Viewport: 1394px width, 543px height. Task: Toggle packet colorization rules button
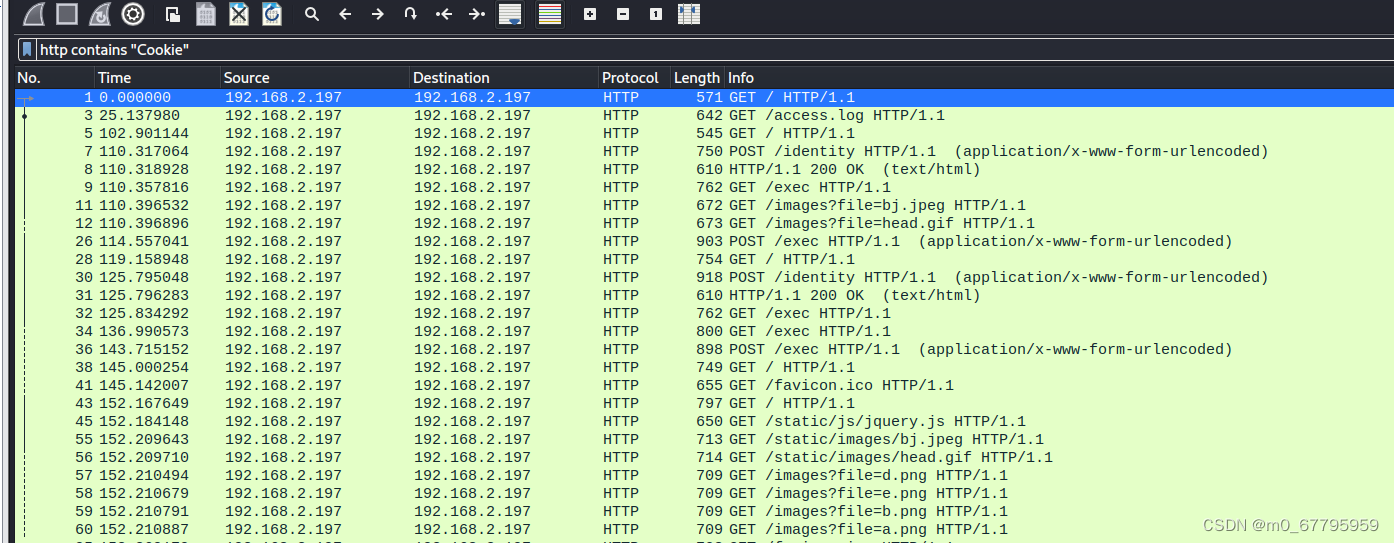(x=550, y=14)
